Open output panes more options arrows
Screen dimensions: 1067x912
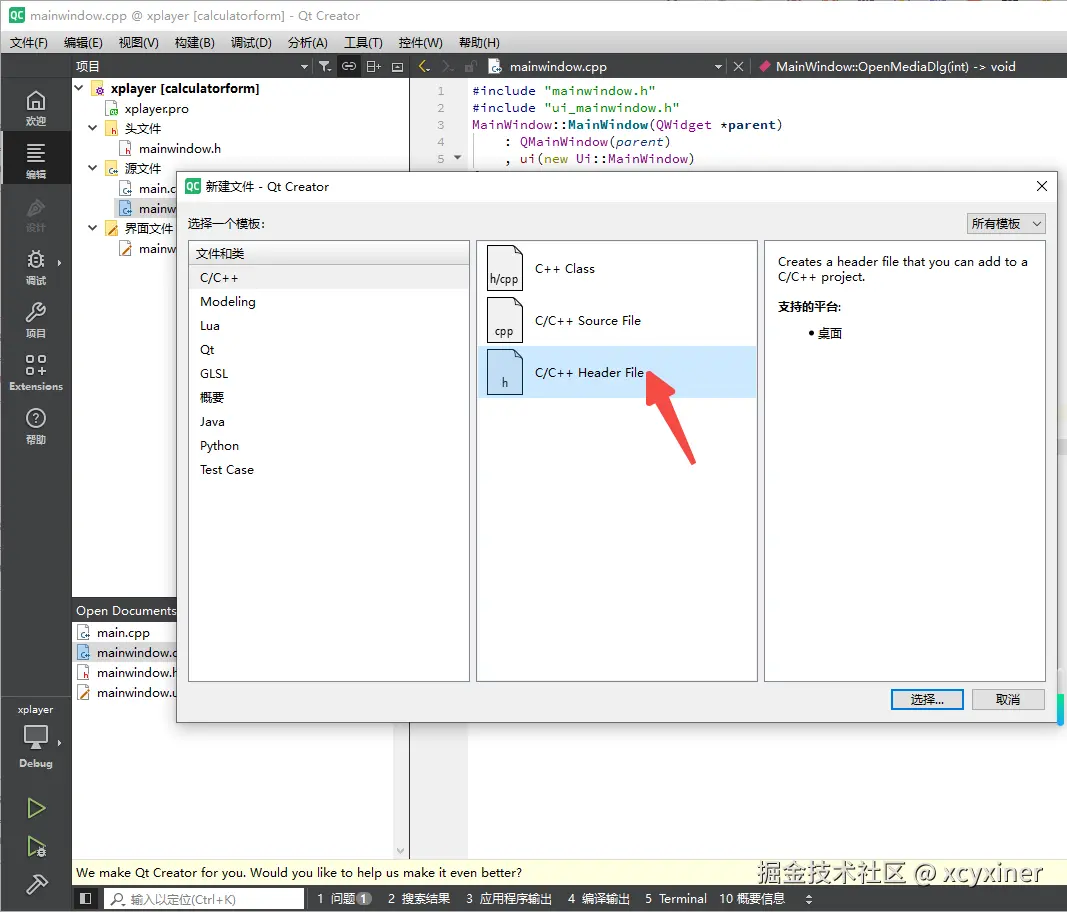point(808,899)
